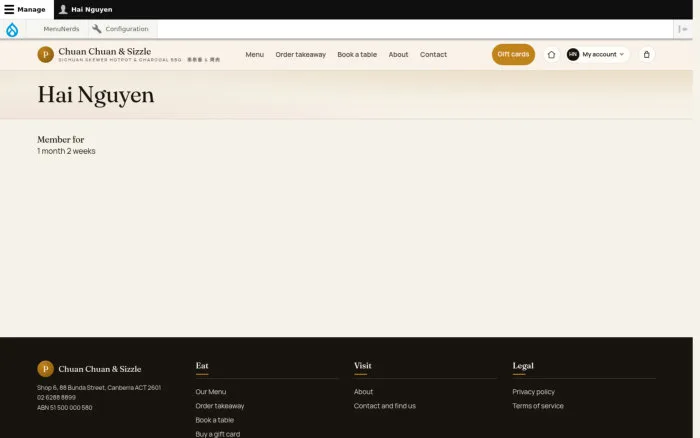Image resolution: width=700 pixels, height=438 pixels.
Task: Open the About navigation link in header
Action: click(x=398, y=54)
